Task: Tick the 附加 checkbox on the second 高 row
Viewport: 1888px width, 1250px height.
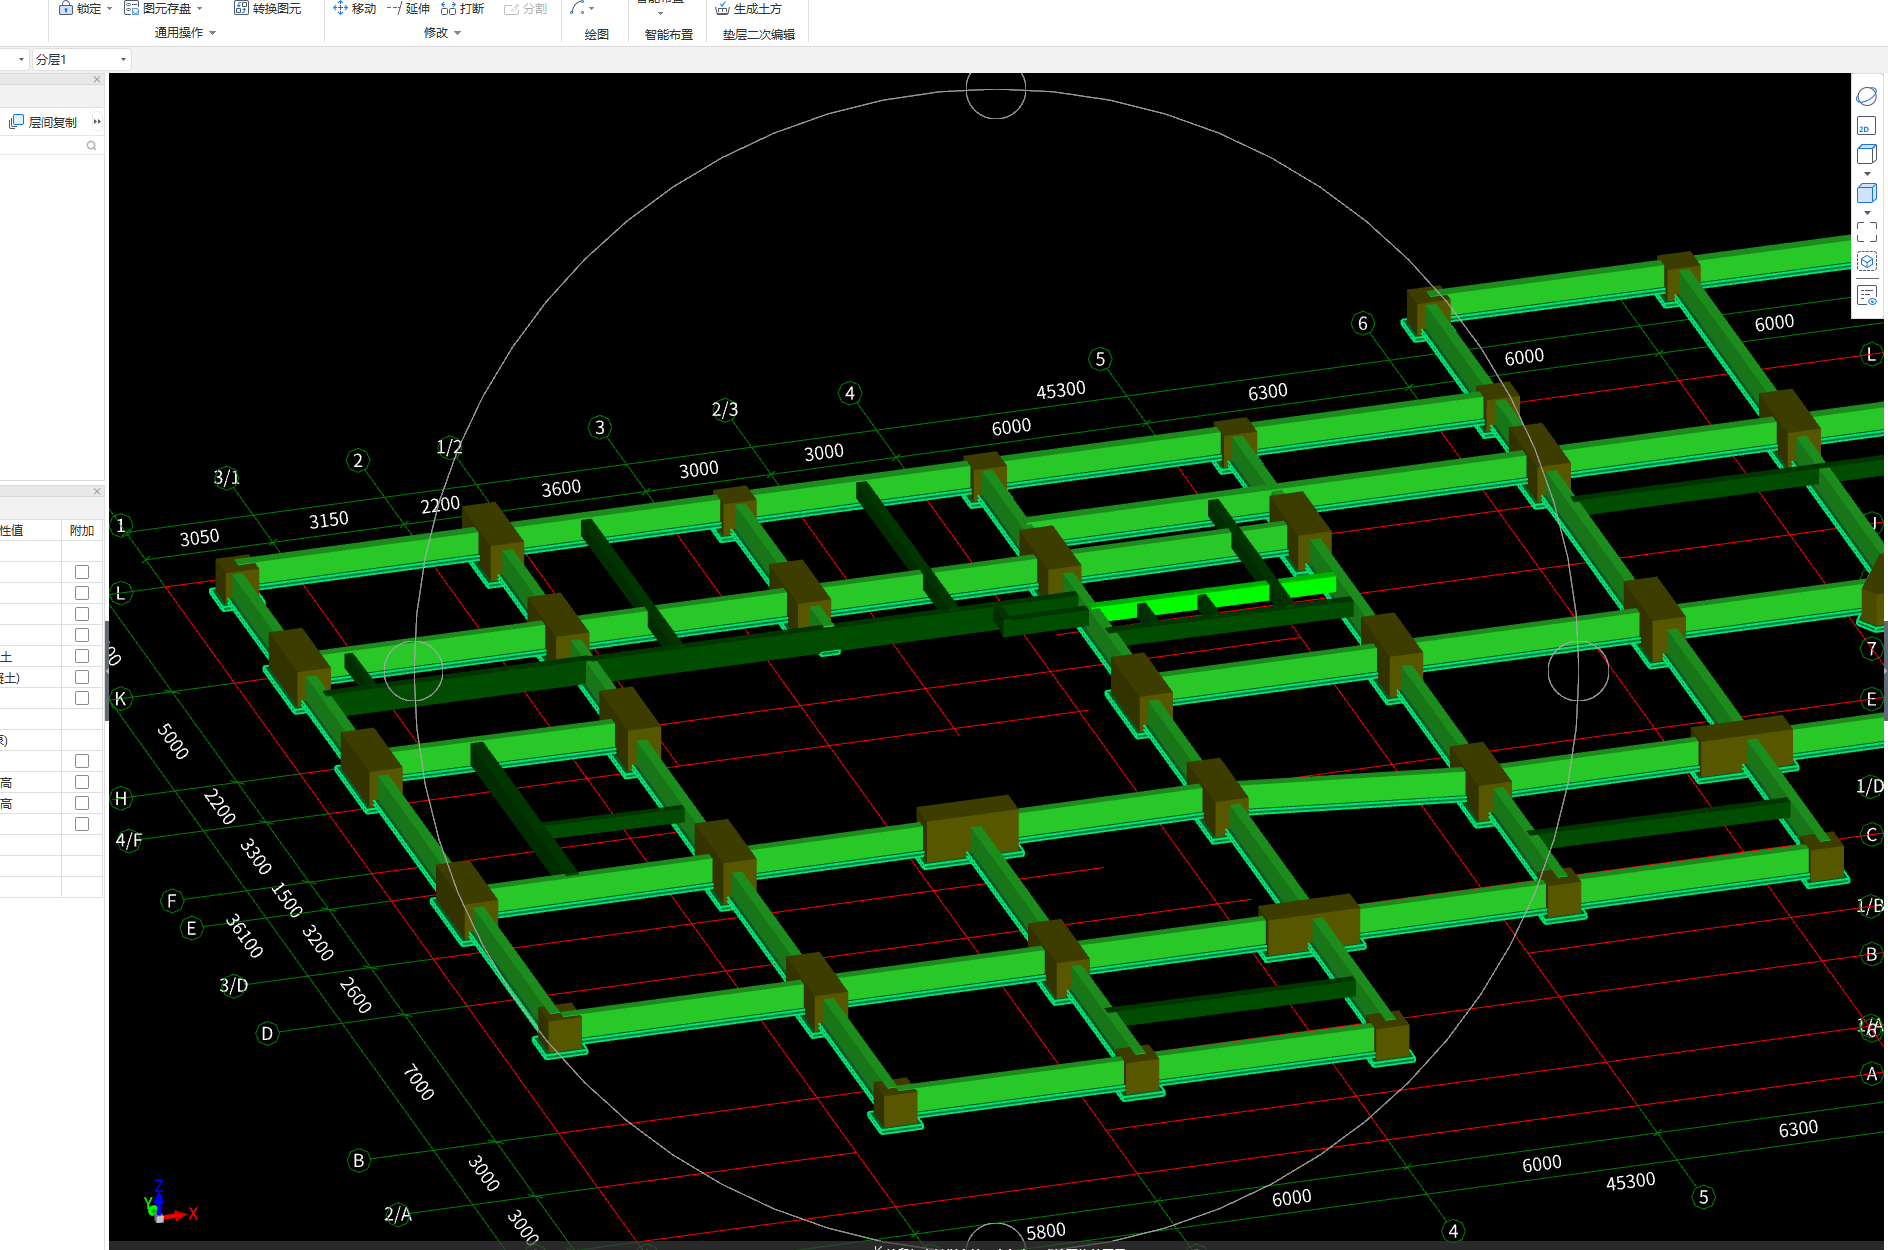Action: tap(82, 803)
